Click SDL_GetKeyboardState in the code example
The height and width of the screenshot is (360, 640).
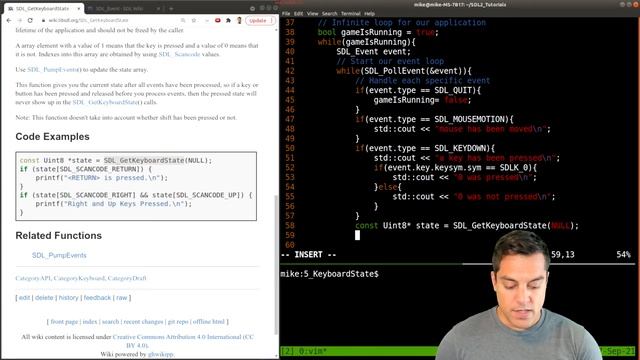[144, 160]
